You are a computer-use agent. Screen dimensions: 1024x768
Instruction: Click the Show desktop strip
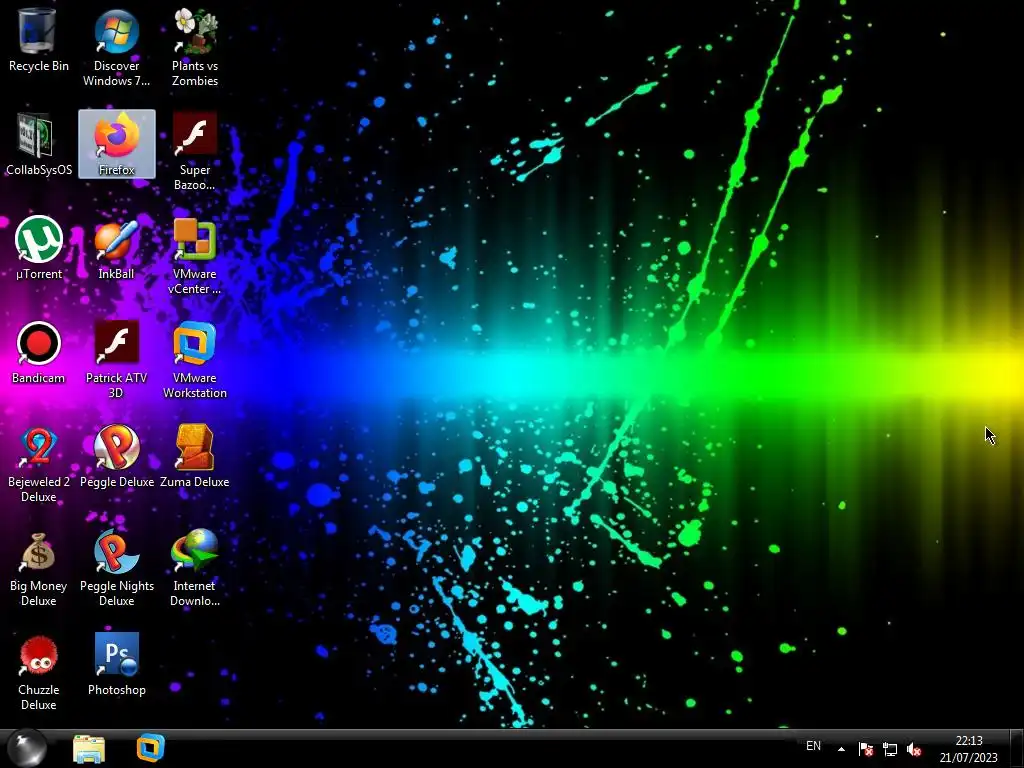(x=1017, y=748)
